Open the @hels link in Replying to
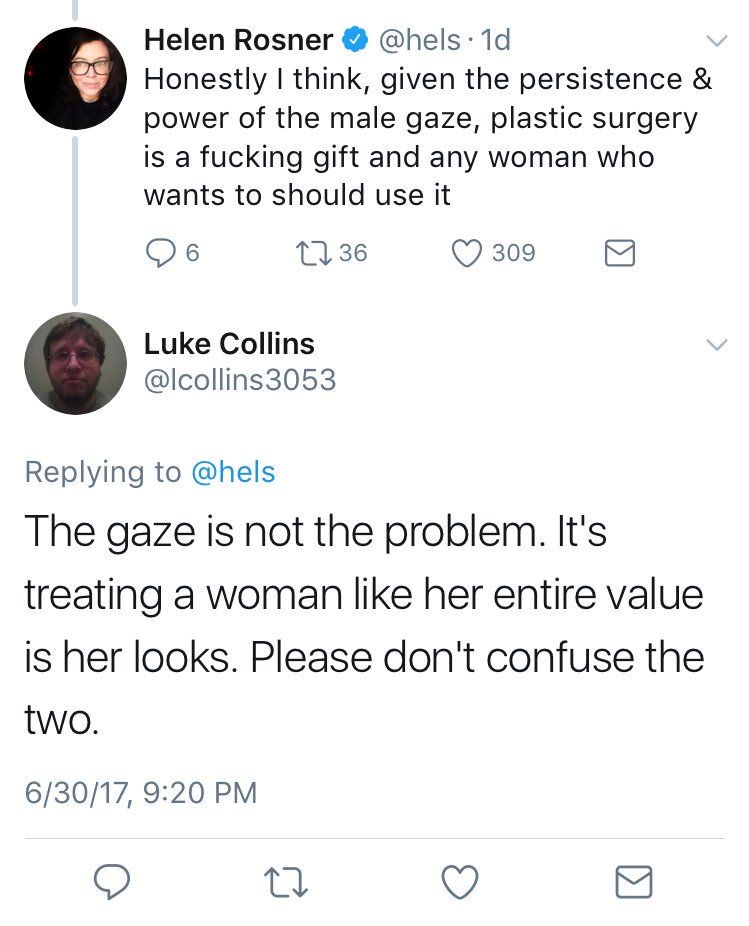Screen dimensions: 749x926 tap(233, 472)
